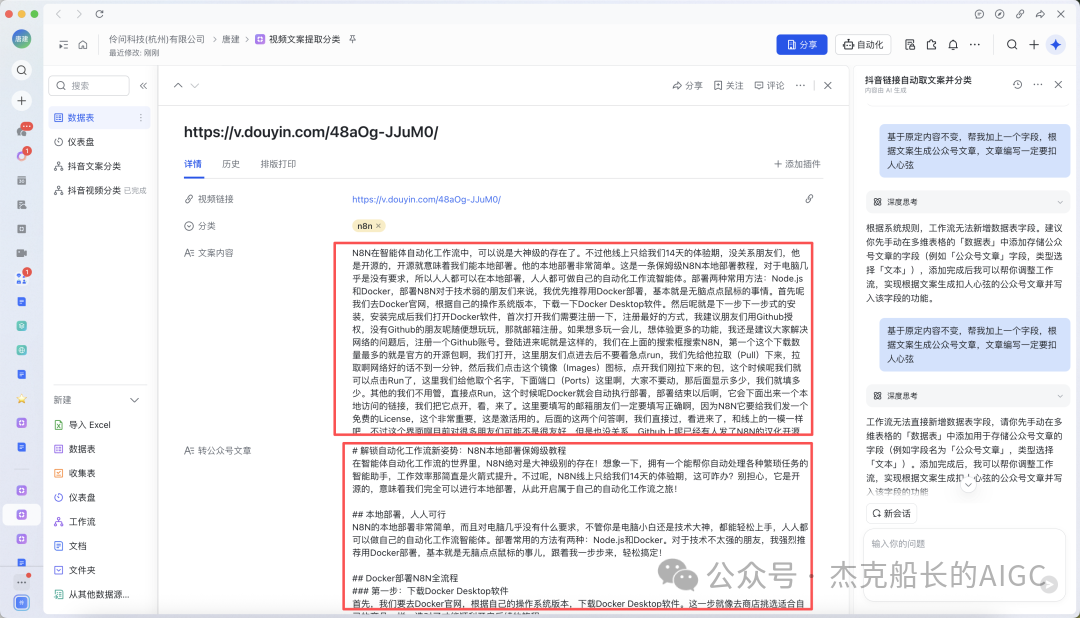The image size is (1080, 618).
Task: Pin the 视频文案提取分类 page with pin icon
Action: (353, 39)
